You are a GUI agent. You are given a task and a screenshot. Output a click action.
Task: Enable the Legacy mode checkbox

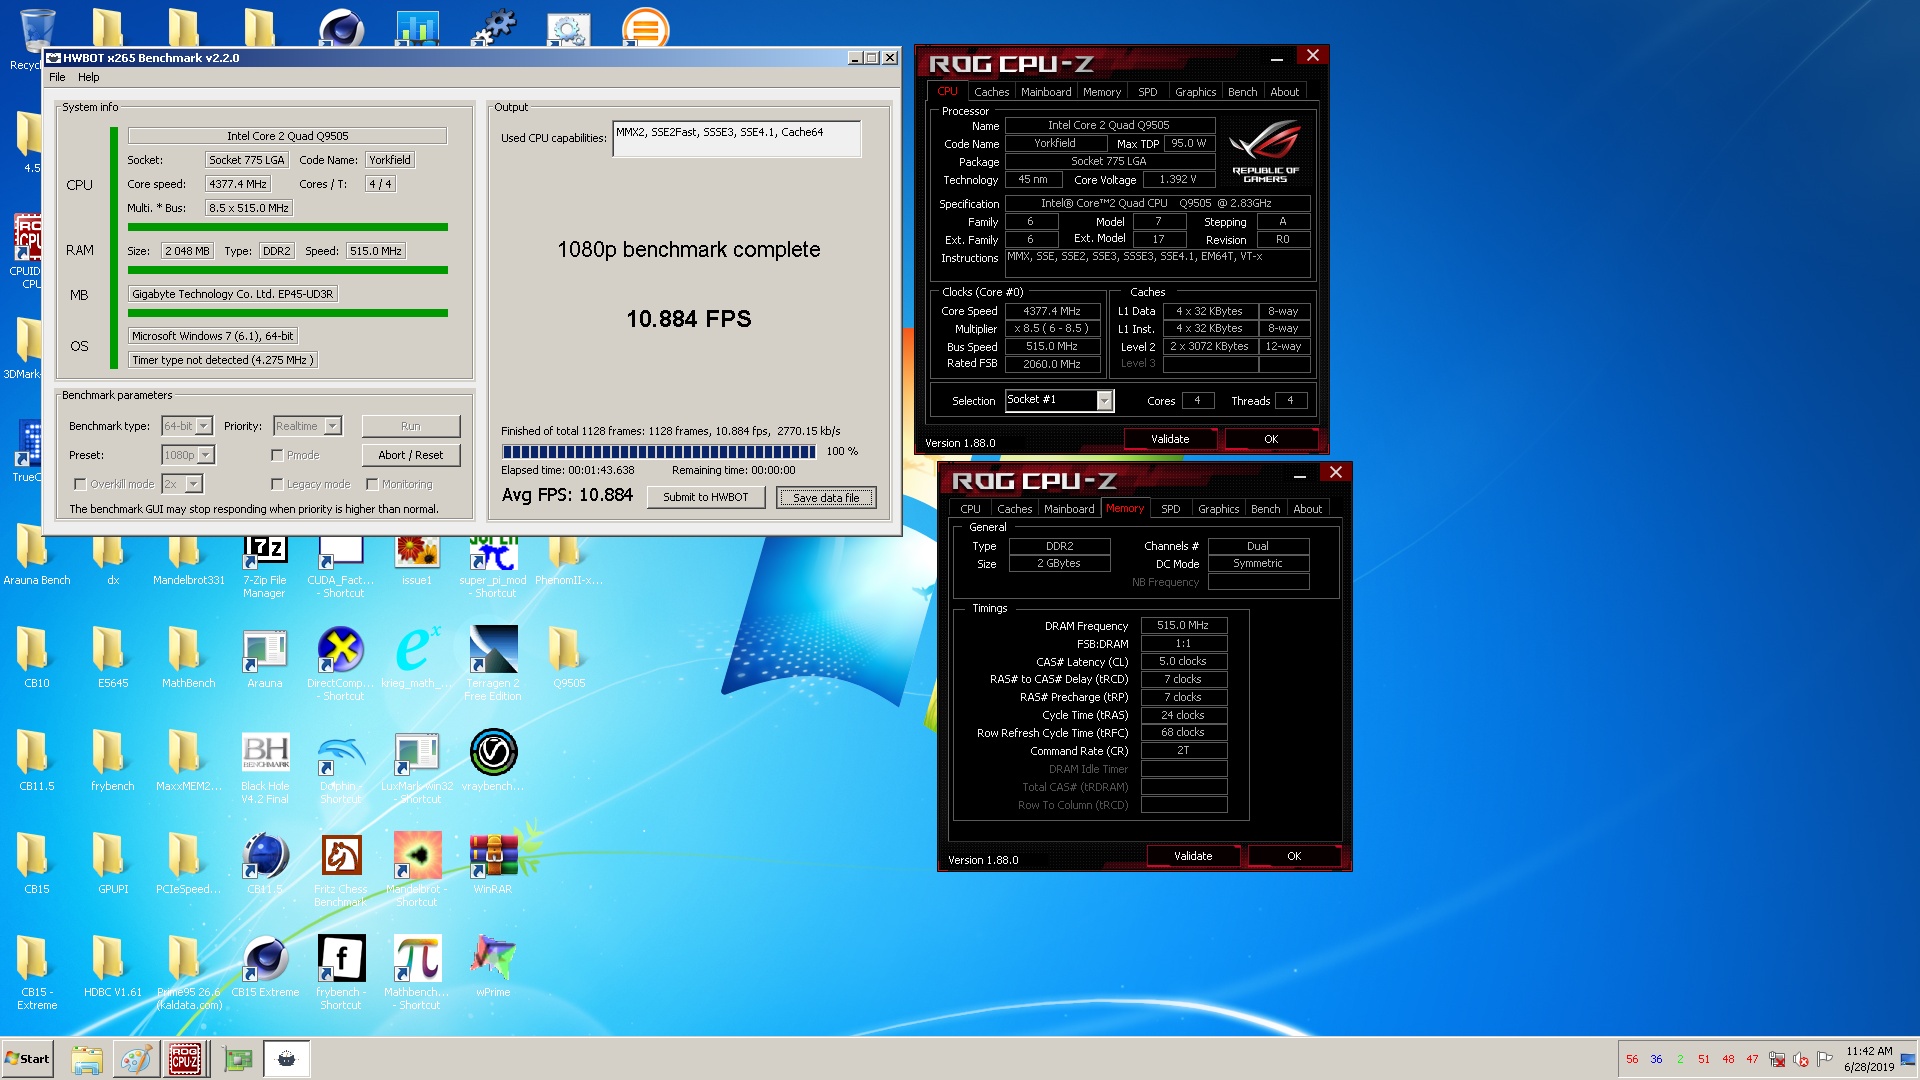(x=277, y=484)
